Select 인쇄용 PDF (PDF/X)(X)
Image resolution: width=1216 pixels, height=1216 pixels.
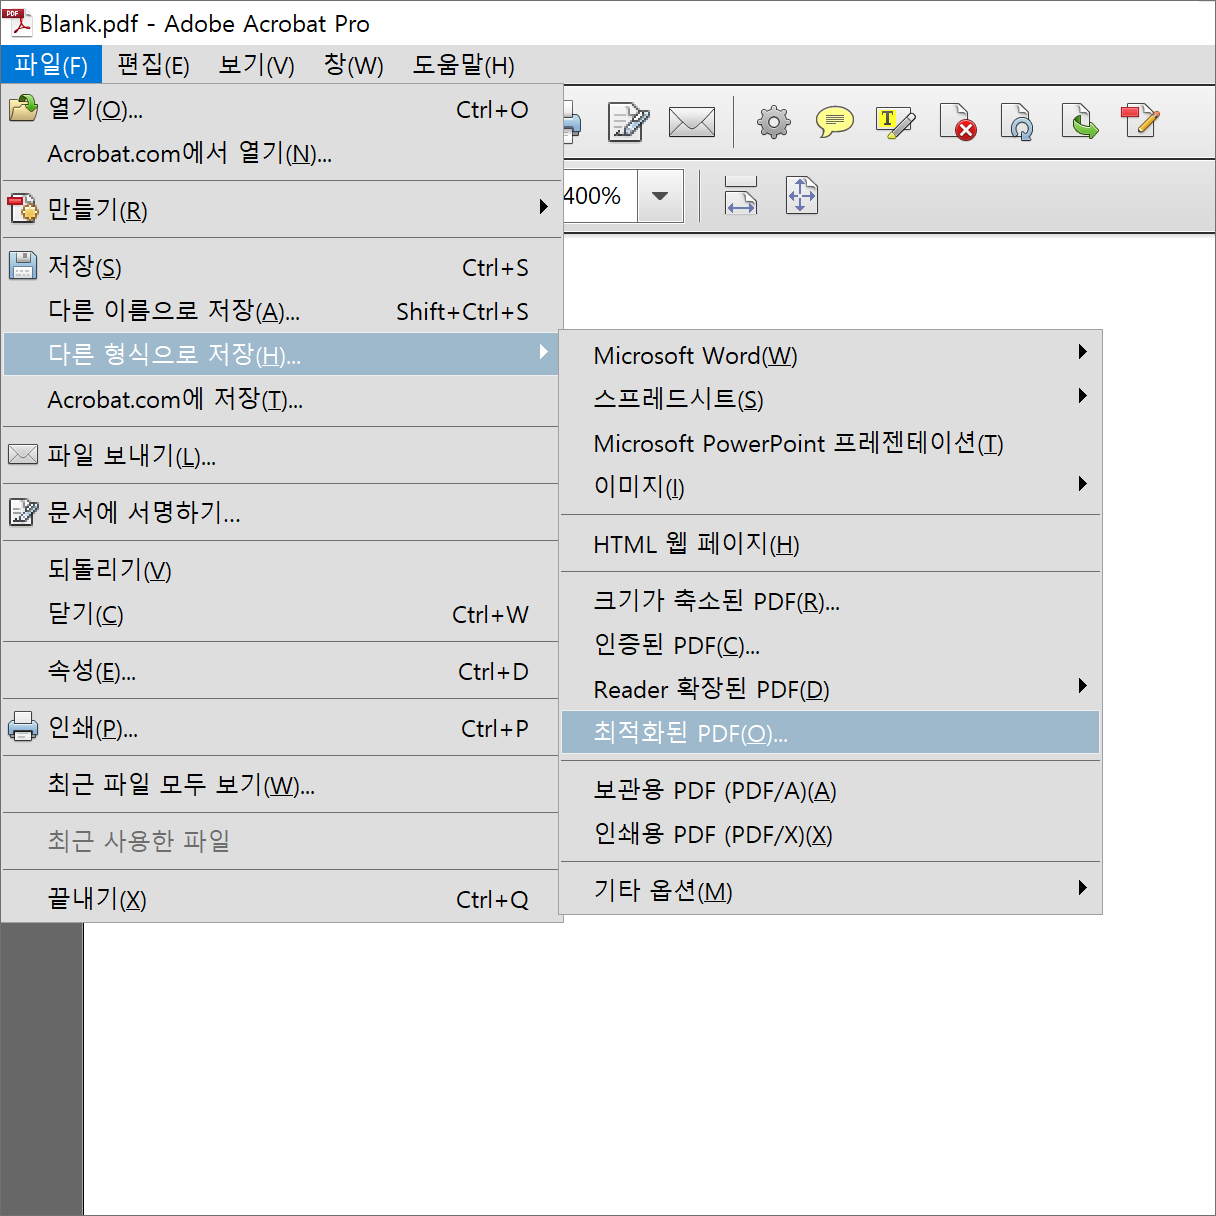831,834
